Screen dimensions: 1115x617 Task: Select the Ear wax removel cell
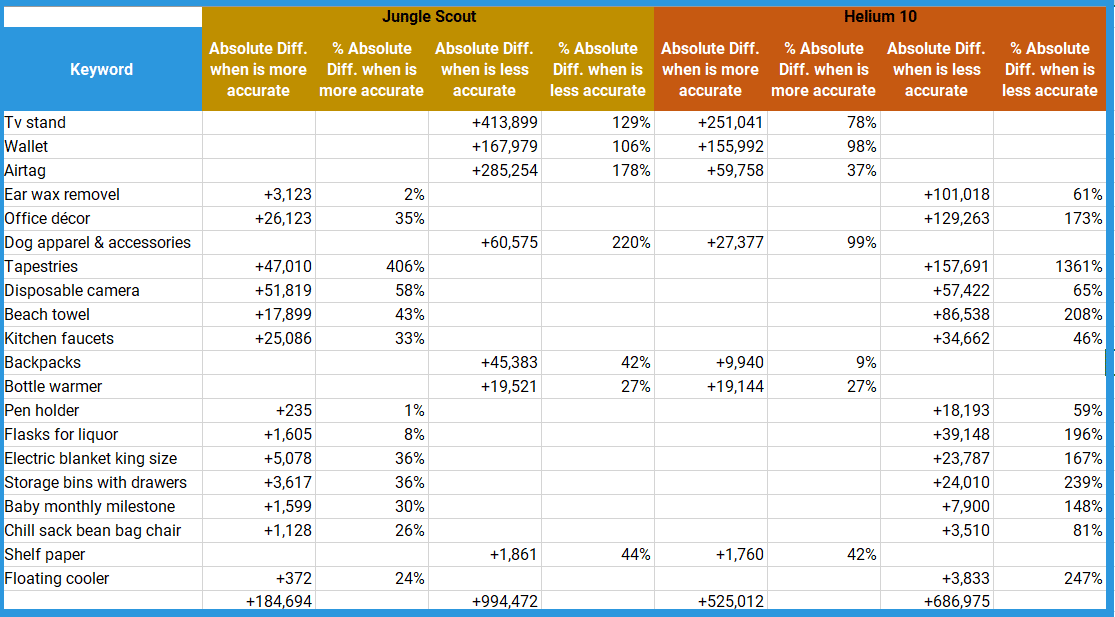click(x=102, y=195)
